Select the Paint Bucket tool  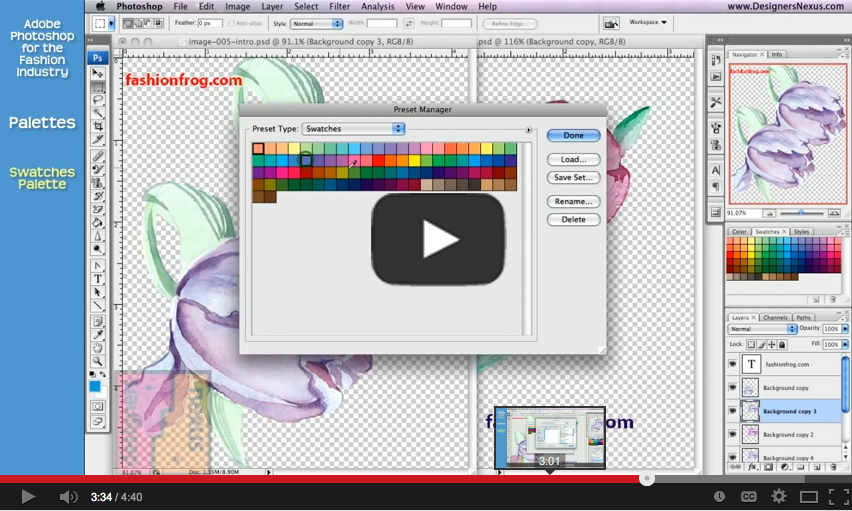(x=98, y=222)
